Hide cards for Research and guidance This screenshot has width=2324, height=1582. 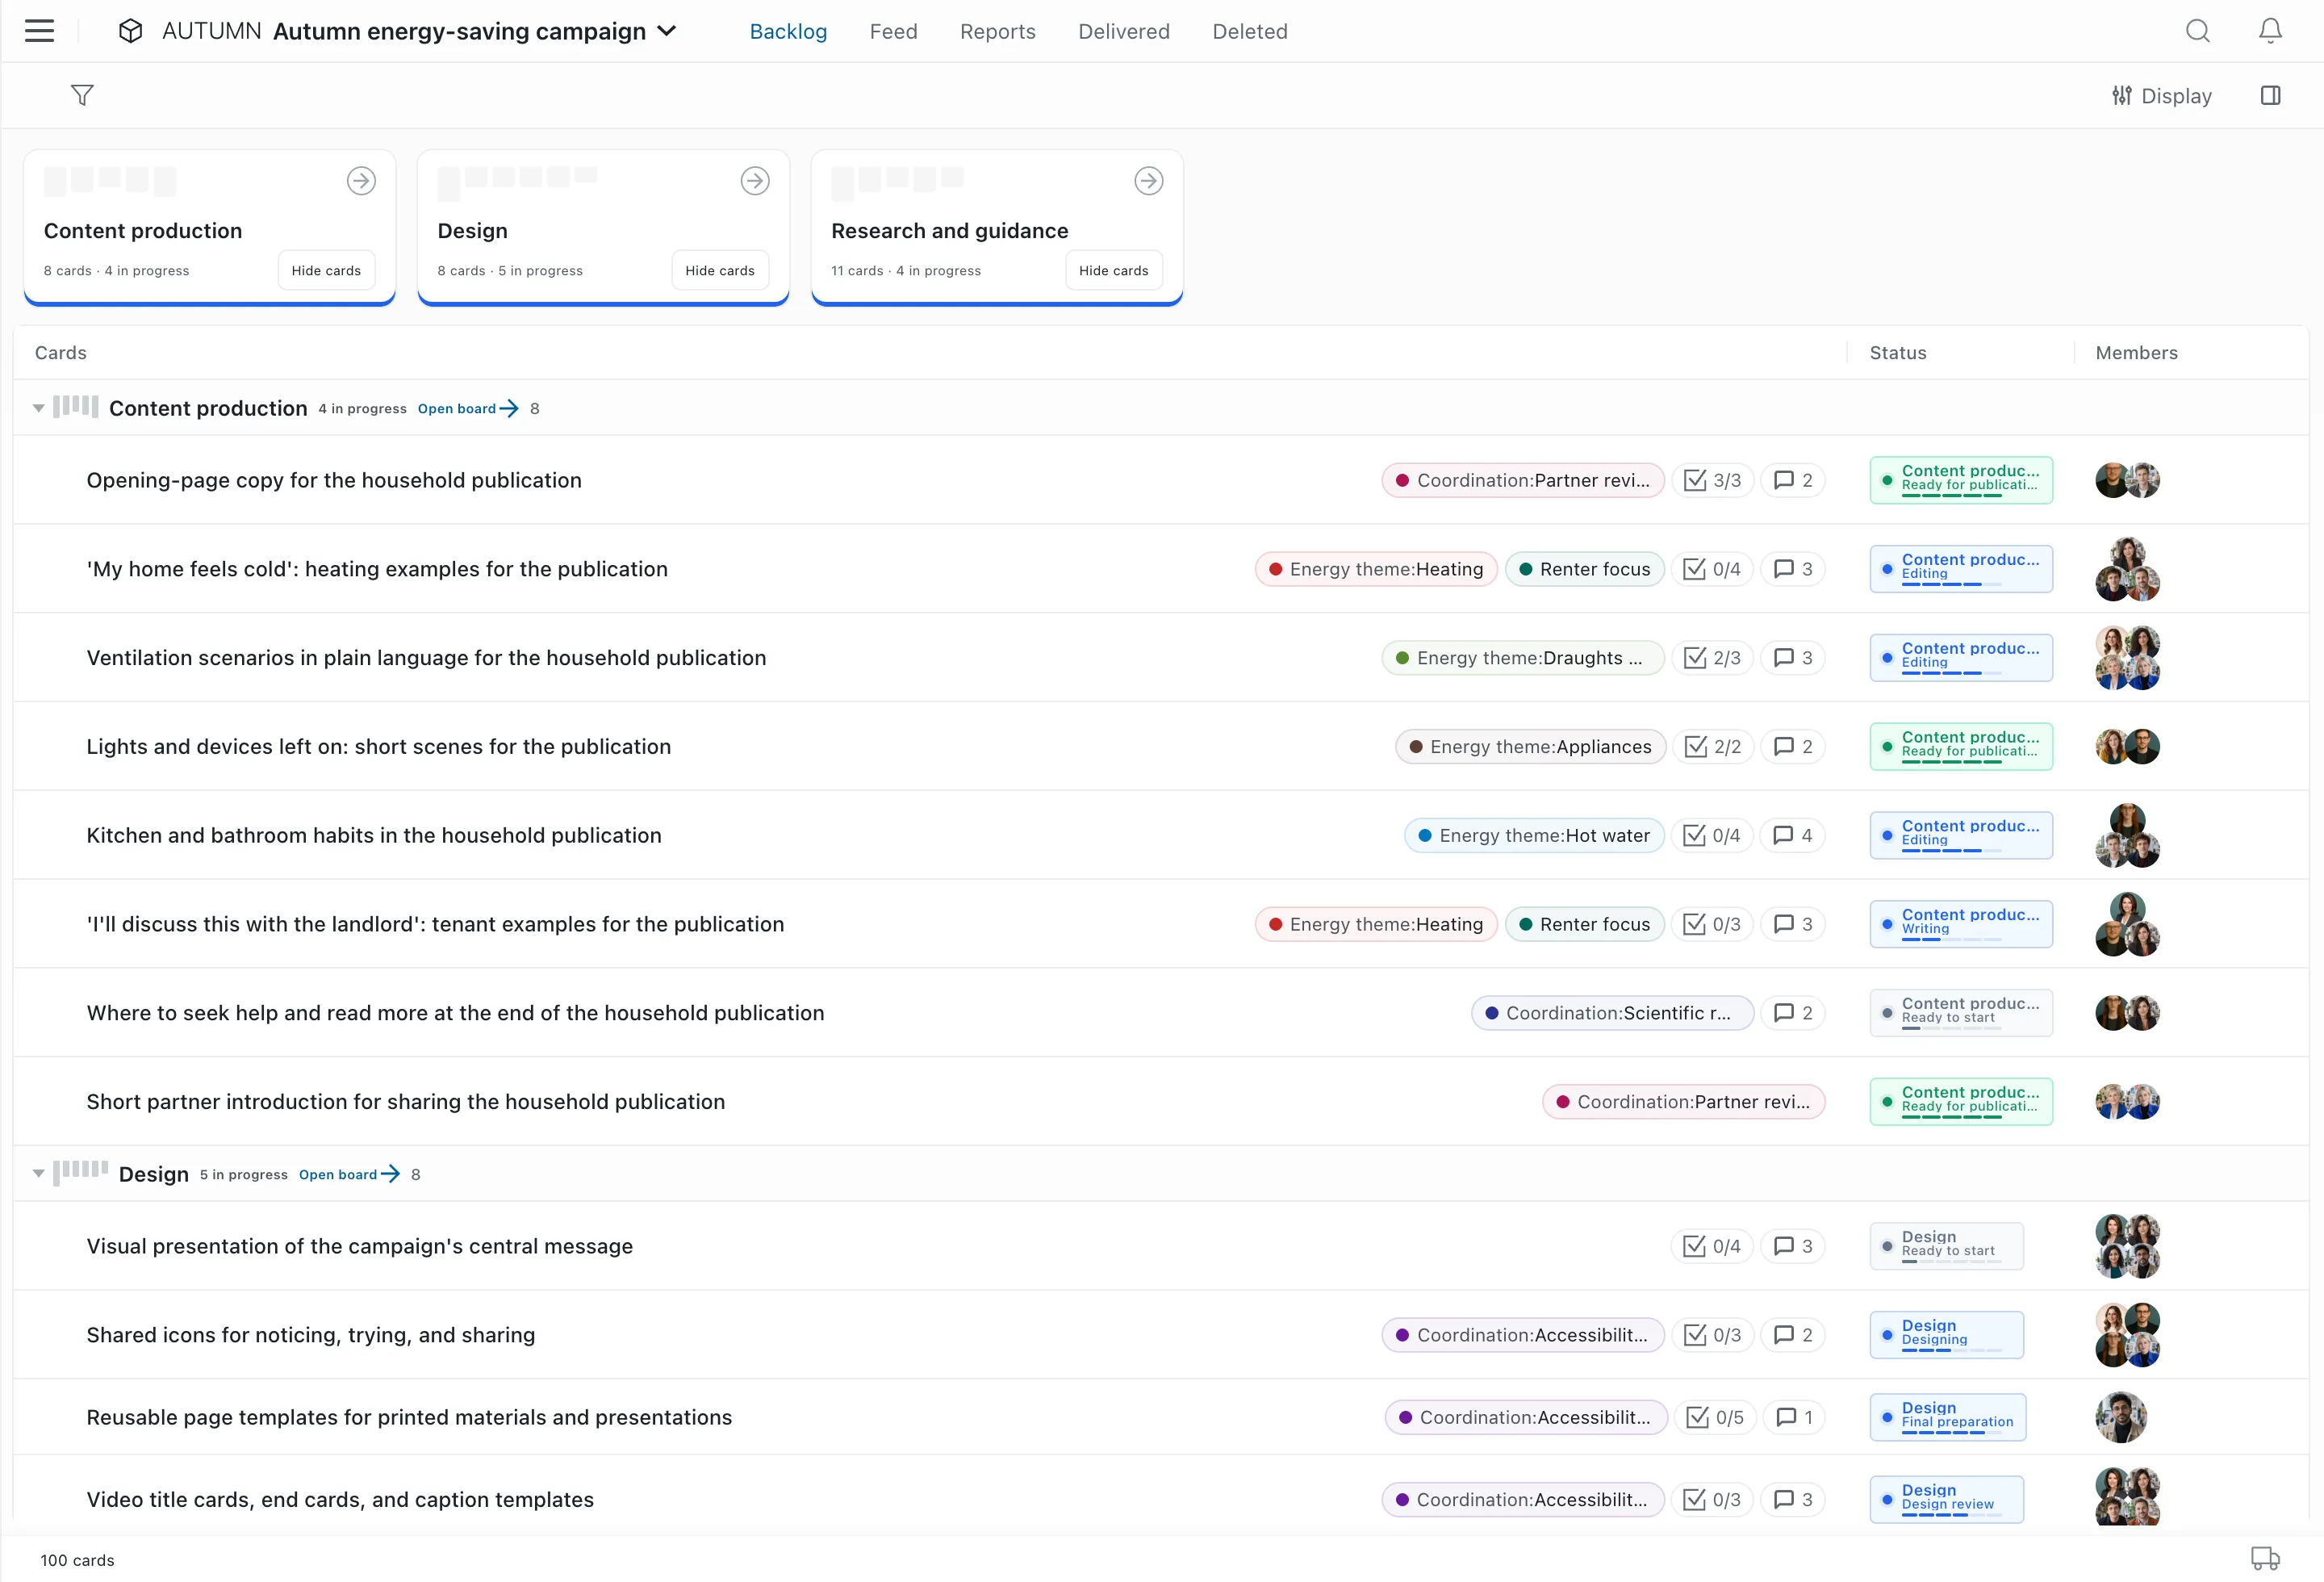point(1114,270)
